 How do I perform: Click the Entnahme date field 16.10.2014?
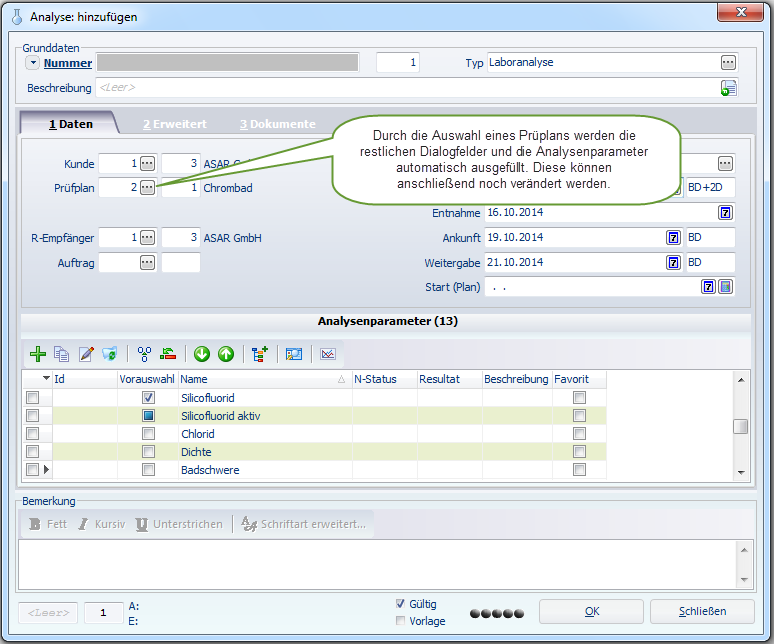[x=600, y=213]
